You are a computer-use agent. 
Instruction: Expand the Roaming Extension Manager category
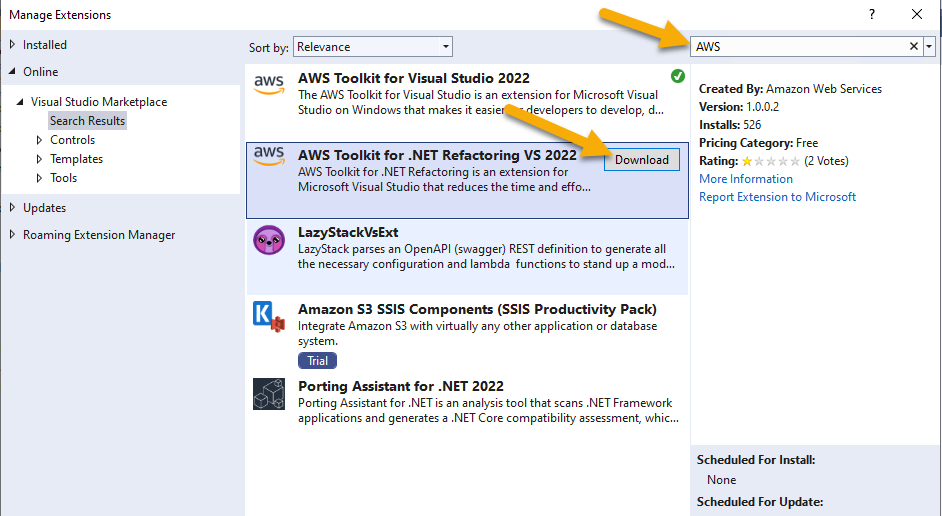(12, 235)
